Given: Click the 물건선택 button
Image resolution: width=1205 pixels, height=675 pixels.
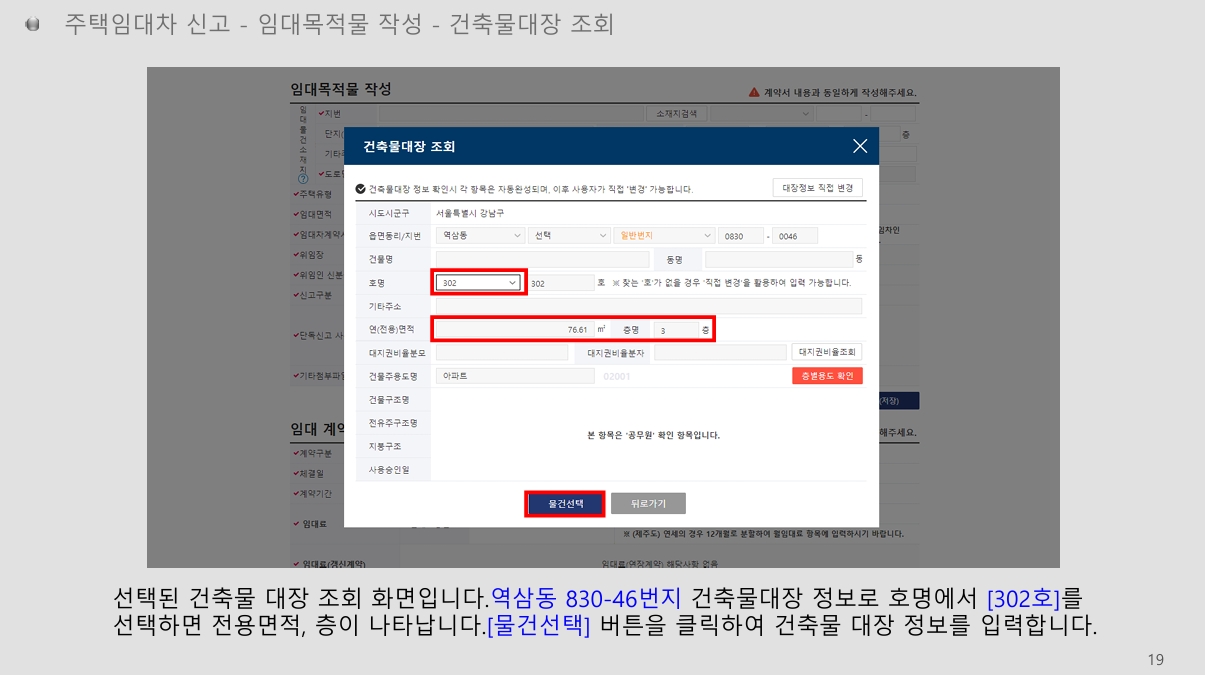Looking at the screenshot, I should tap(565, 503).
